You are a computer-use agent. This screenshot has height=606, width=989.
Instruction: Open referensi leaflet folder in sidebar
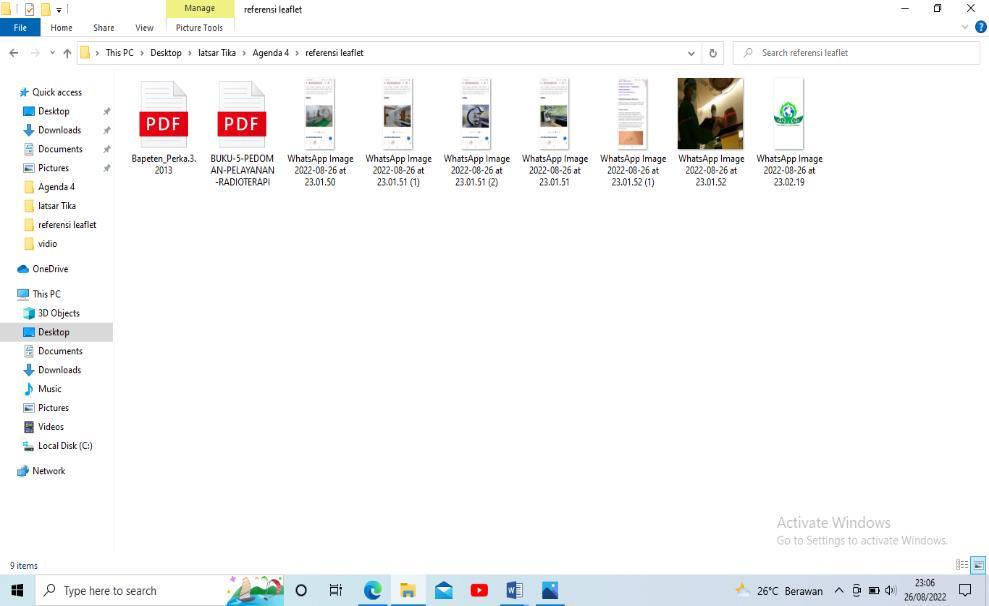(x=67, y=224)
